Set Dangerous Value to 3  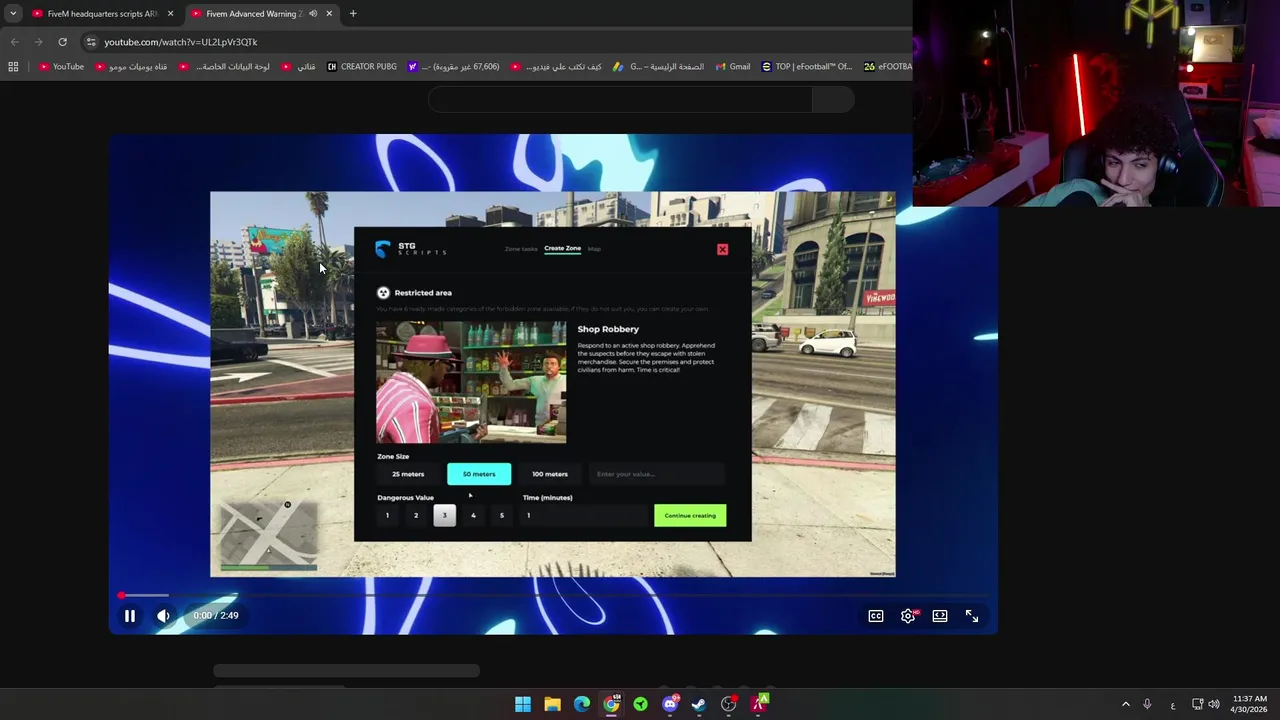coord(445,515)
